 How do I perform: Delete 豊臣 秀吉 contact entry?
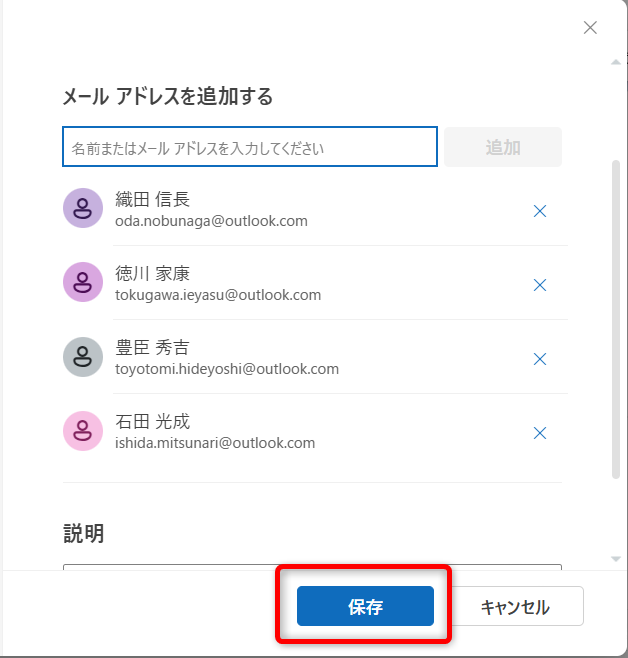(x=540, y=359)
